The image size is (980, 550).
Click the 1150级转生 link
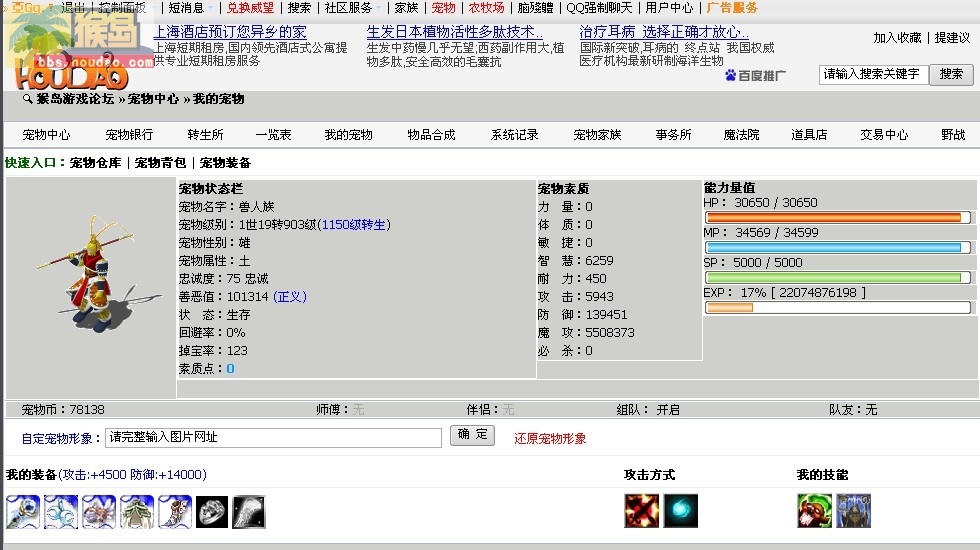pos(354,224)
